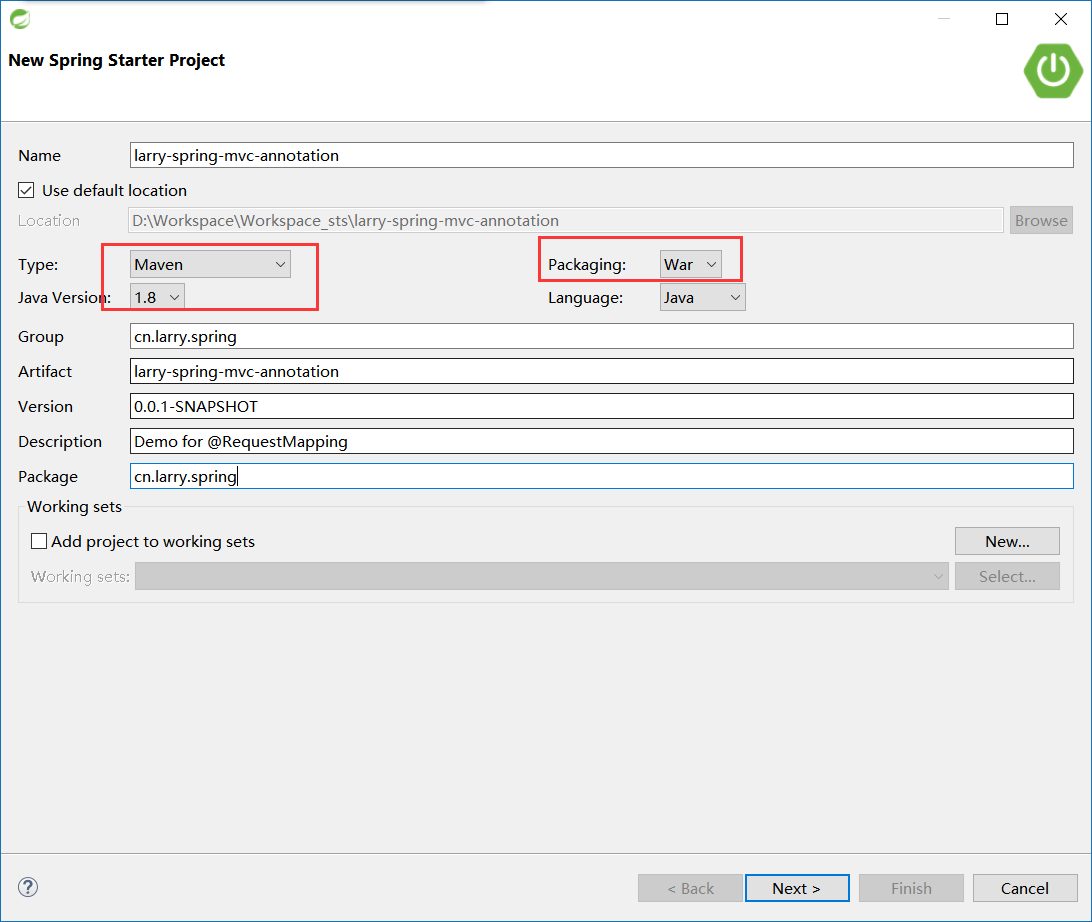Click the Browse button for Location
Screen dimensions: 1092x922
pyautogui.click(x=1041, y=221)
